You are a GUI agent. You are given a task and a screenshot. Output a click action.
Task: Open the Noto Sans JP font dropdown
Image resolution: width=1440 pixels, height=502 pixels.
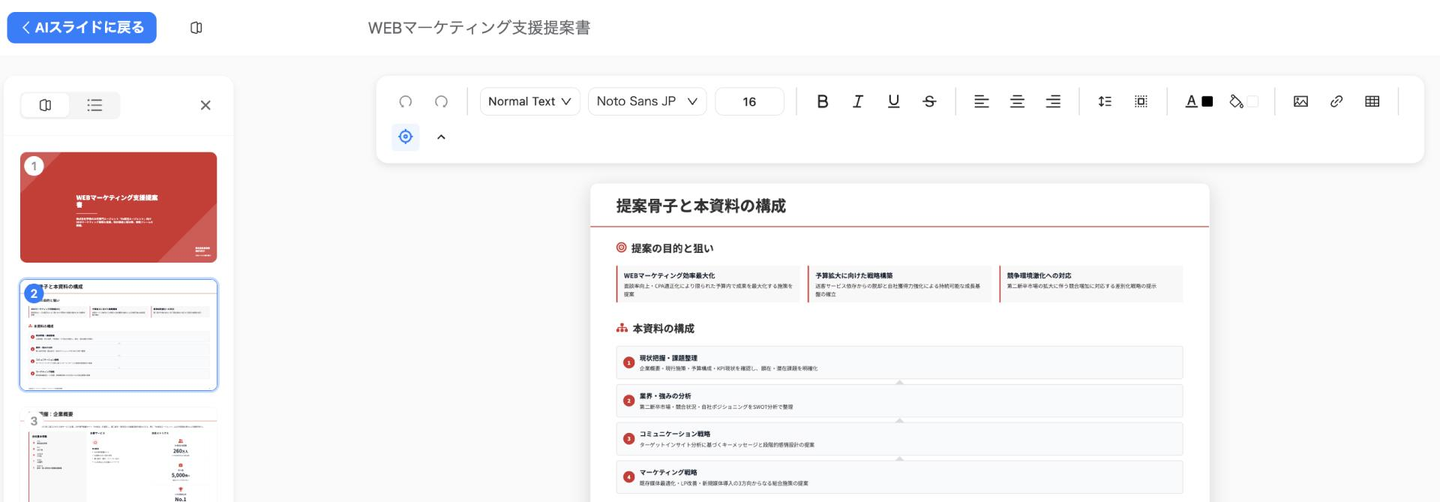[x=646, y=102]
